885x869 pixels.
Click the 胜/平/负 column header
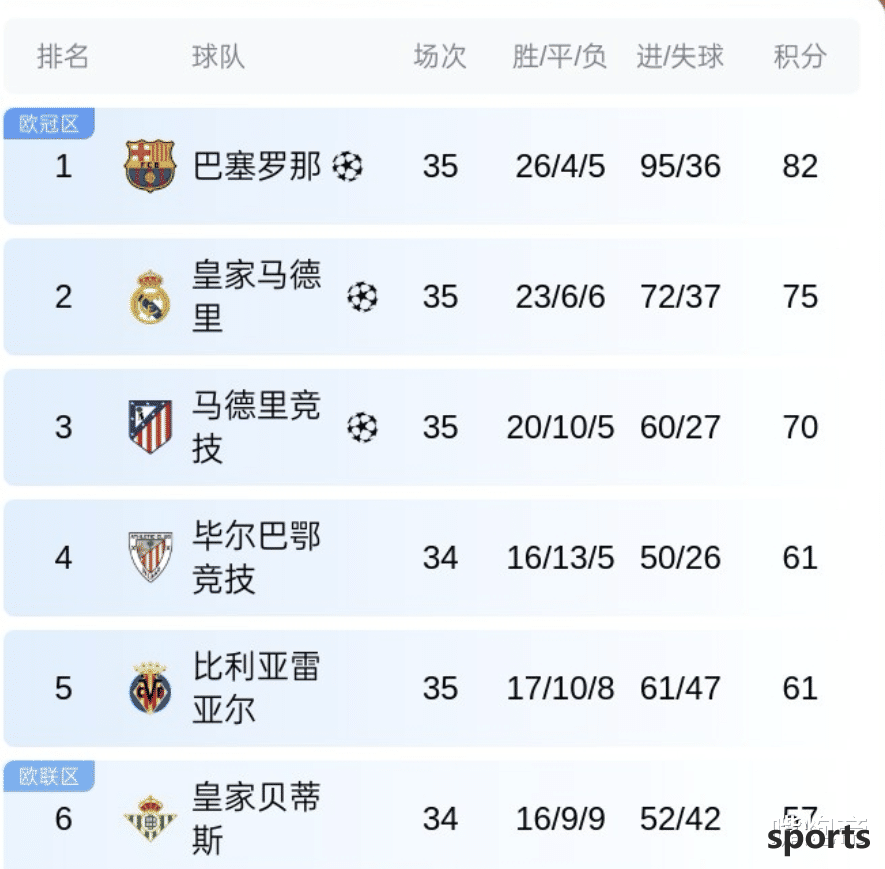point(560,56)
